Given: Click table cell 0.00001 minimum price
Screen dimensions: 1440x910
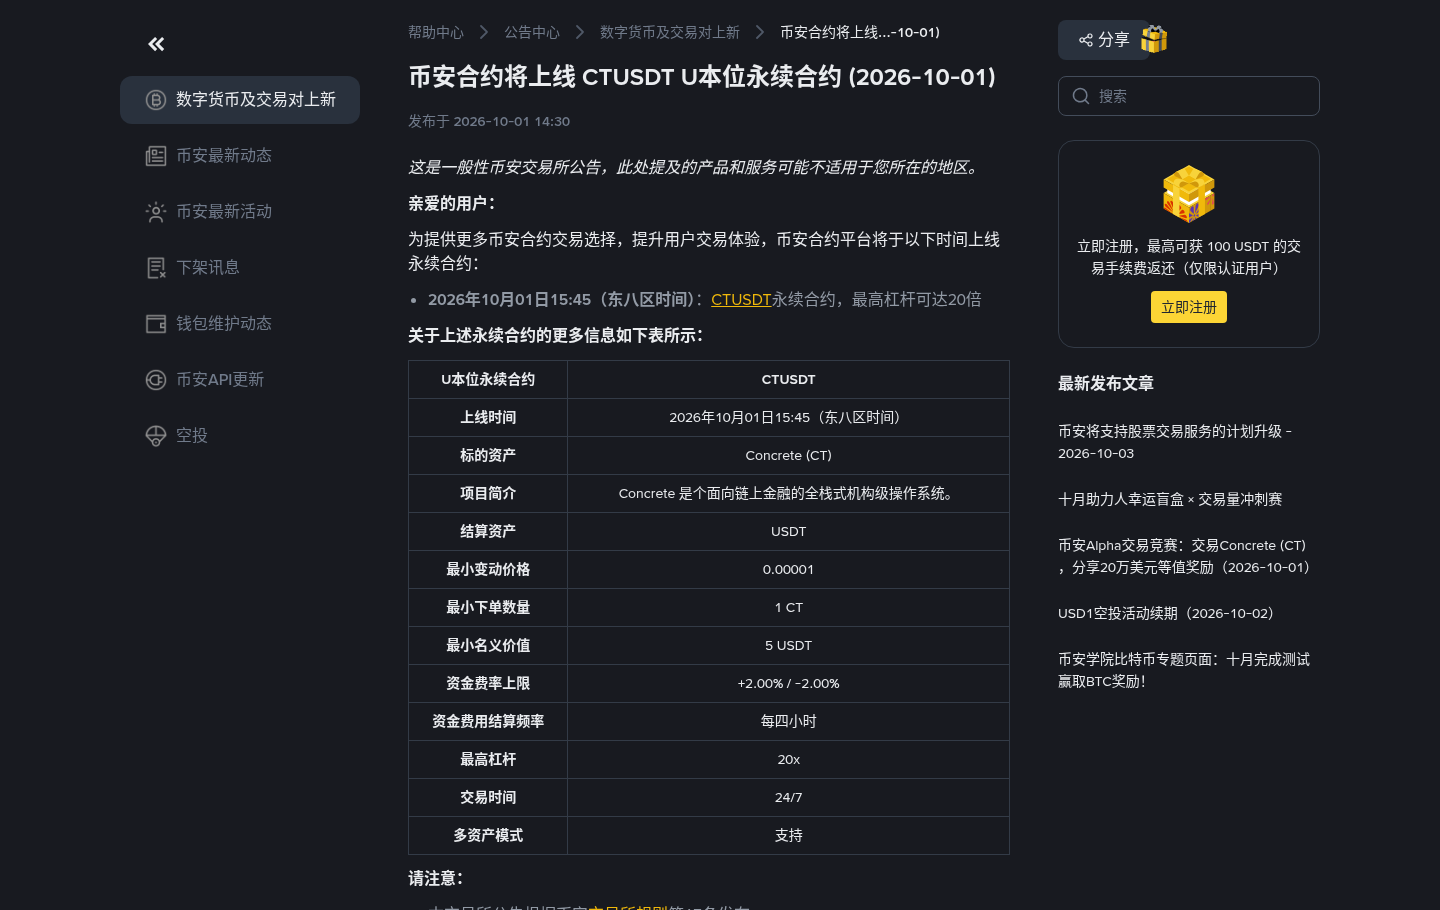Looking at the screenshot, I should point(788,569).
